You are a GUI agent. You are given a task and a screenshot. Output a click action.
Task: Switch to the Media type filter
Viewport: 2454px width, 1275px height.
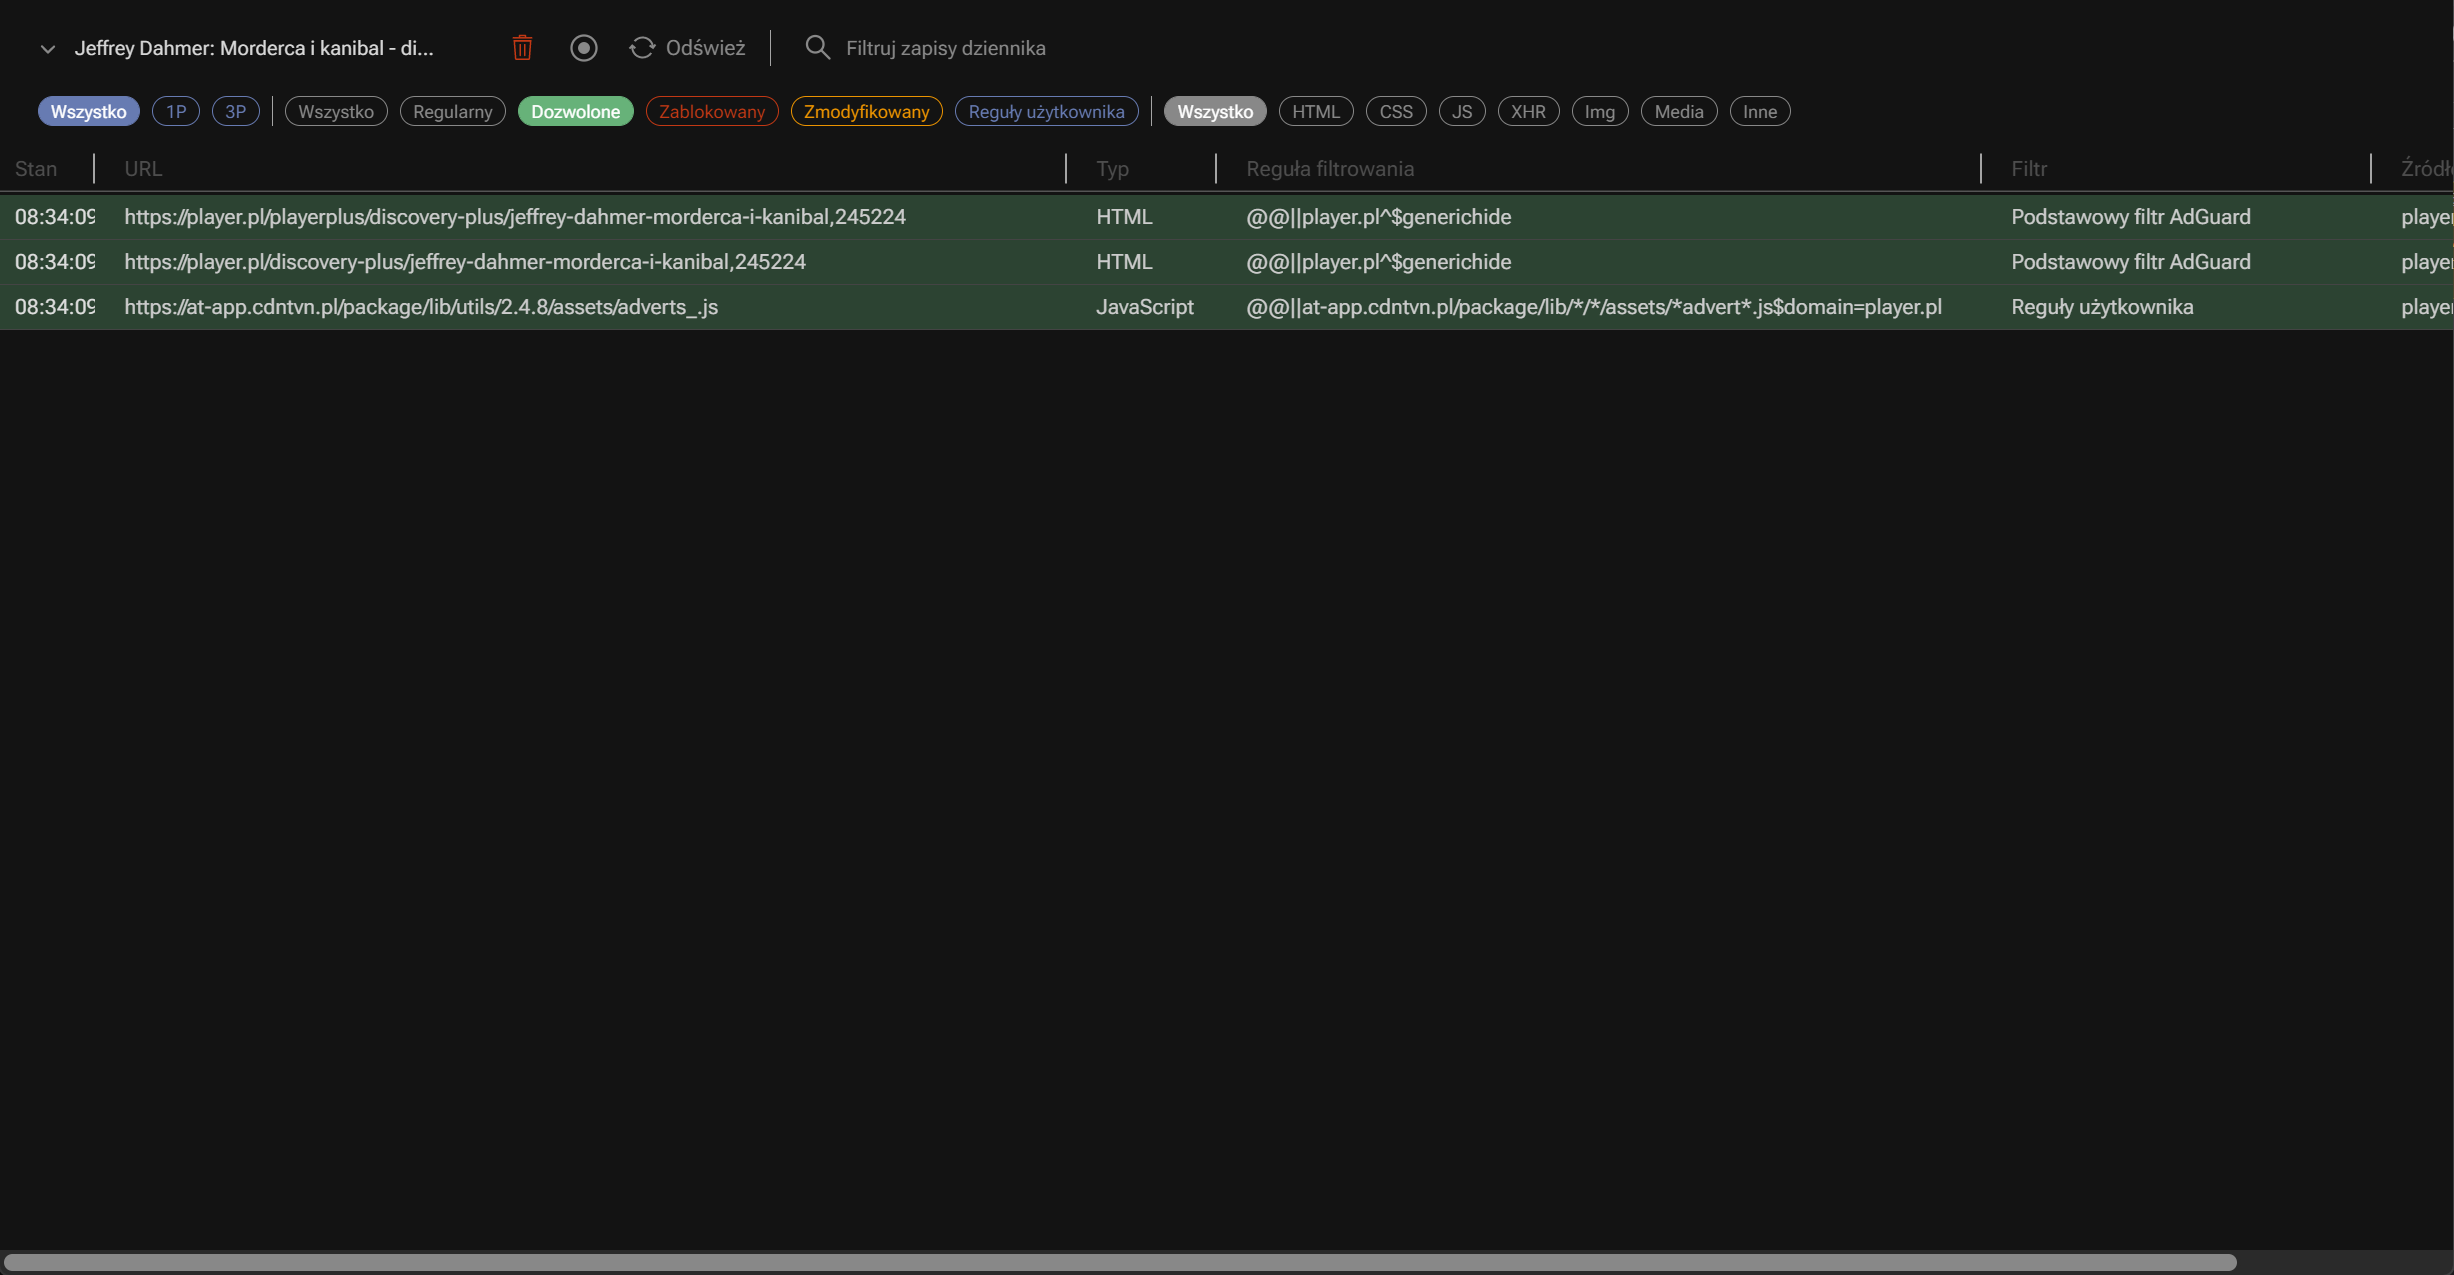coord(1678,111)
